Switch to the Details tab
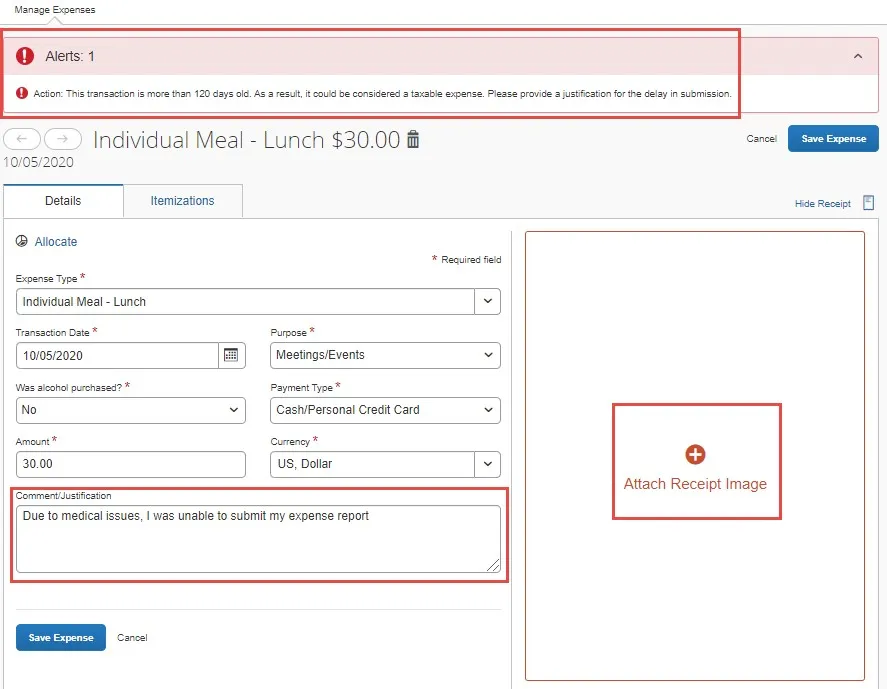This screenshot has height=689, width=887. click(x=63, y=201)
